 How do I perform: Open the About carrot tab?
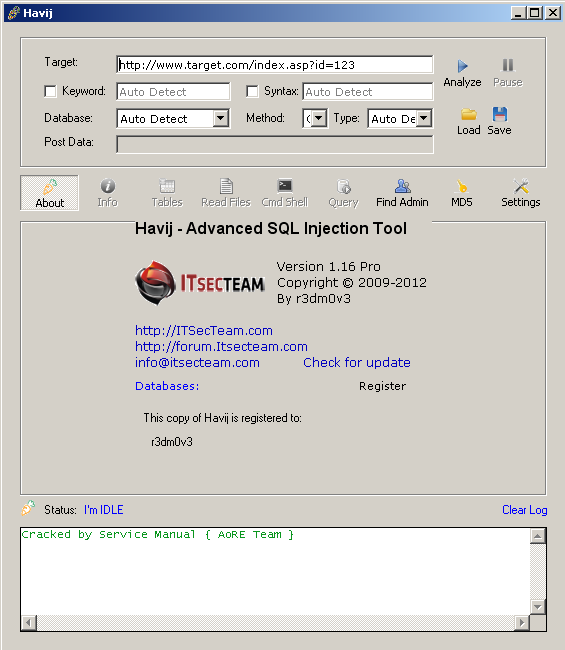coord(49,193)
